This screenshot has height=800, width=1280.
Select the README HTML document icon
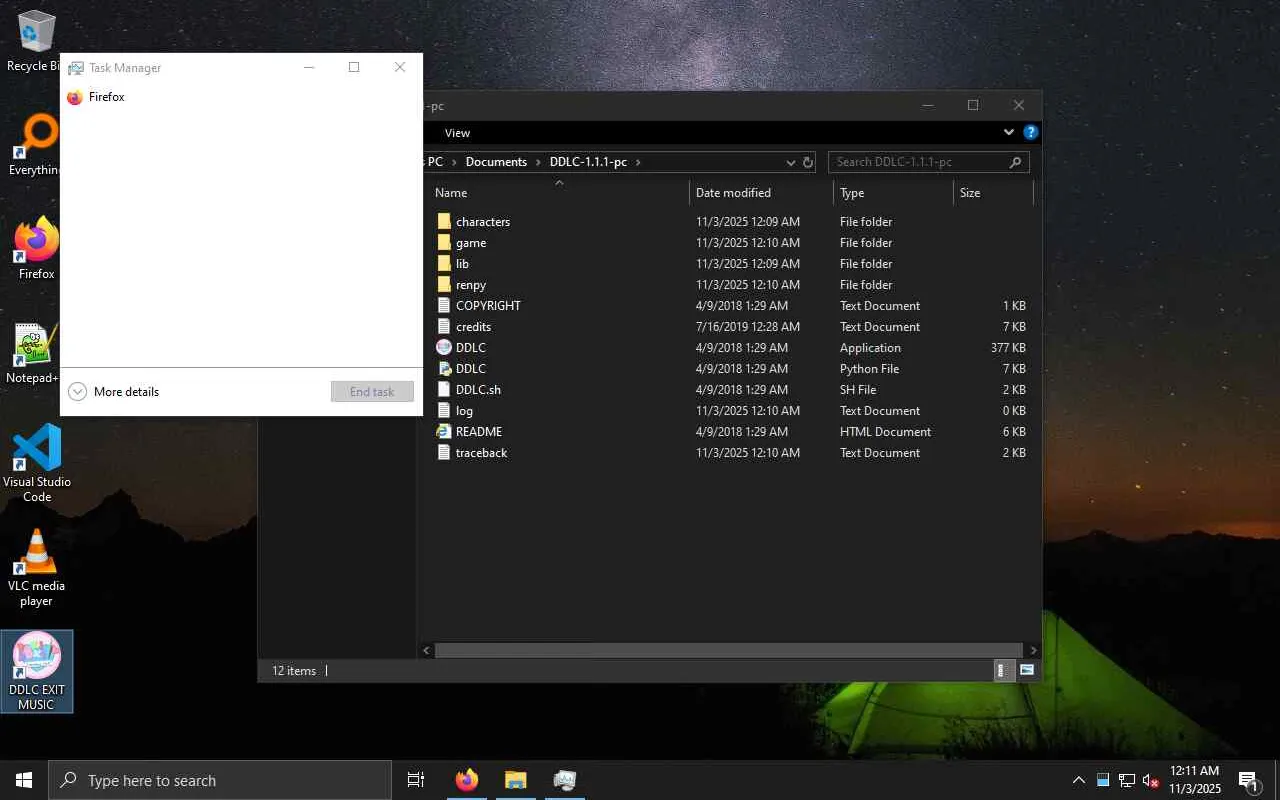click(x=444, y=431)
